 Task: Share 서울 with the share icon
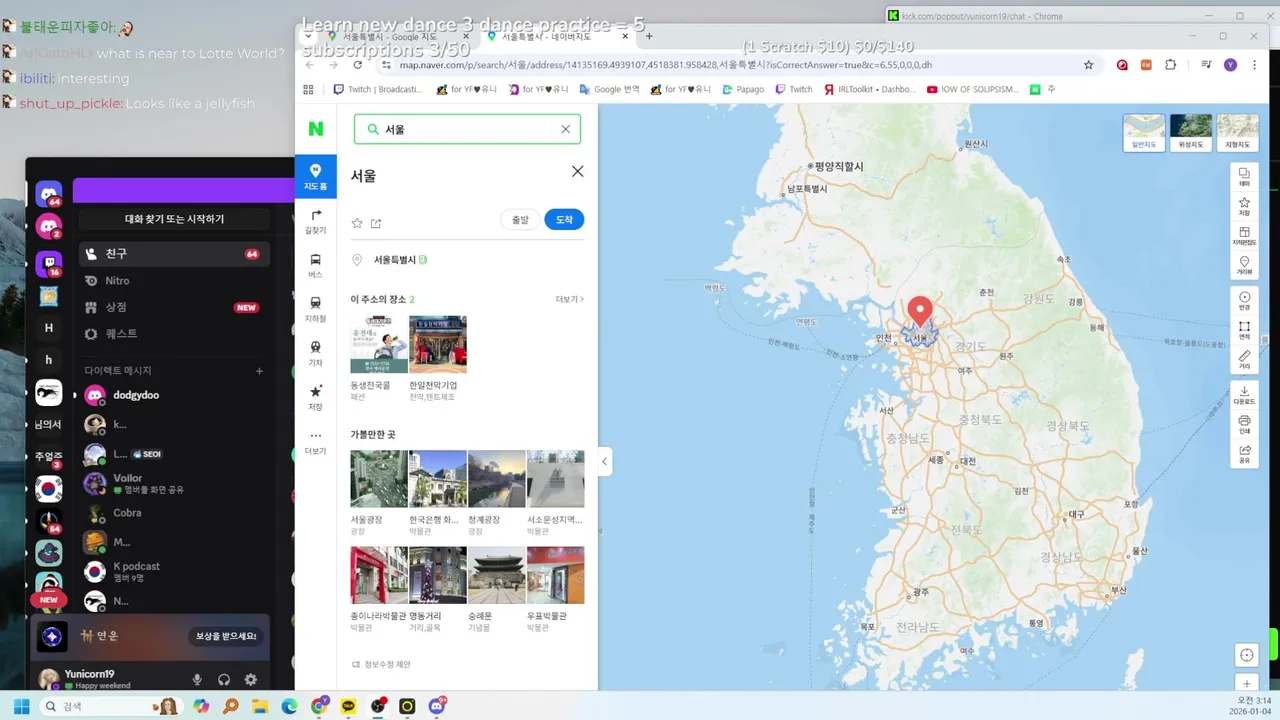(376, 223)
